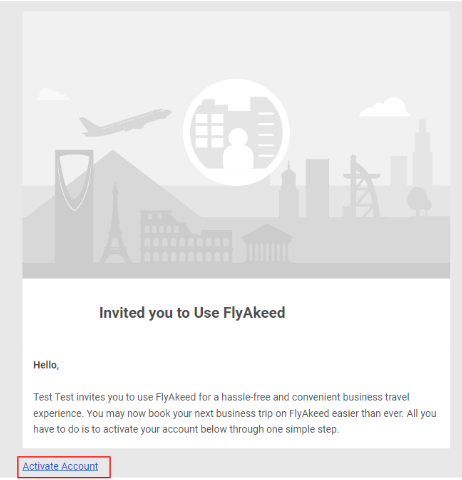Click the Test Test invitation paragraph
The height and width of the screenshot is (480, 462).
point(235,413)
